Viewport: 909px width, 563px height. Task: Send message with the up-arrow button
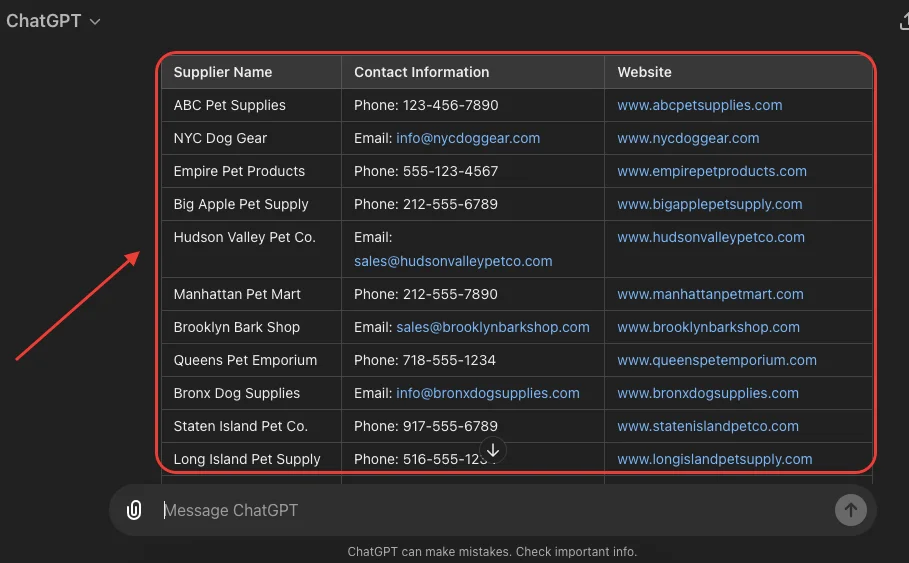850,510
